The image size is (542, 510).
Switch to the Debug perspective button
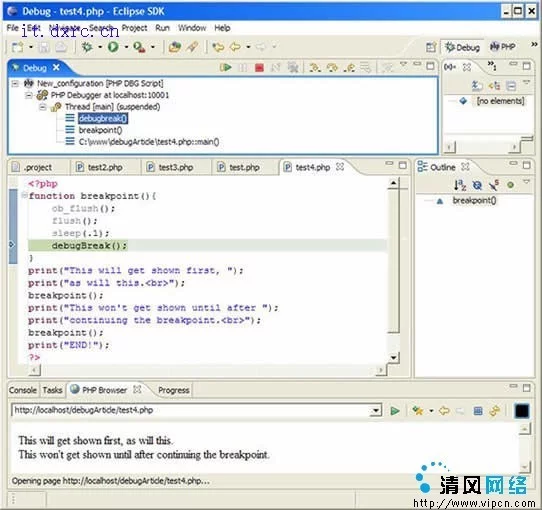click(462, 47)
